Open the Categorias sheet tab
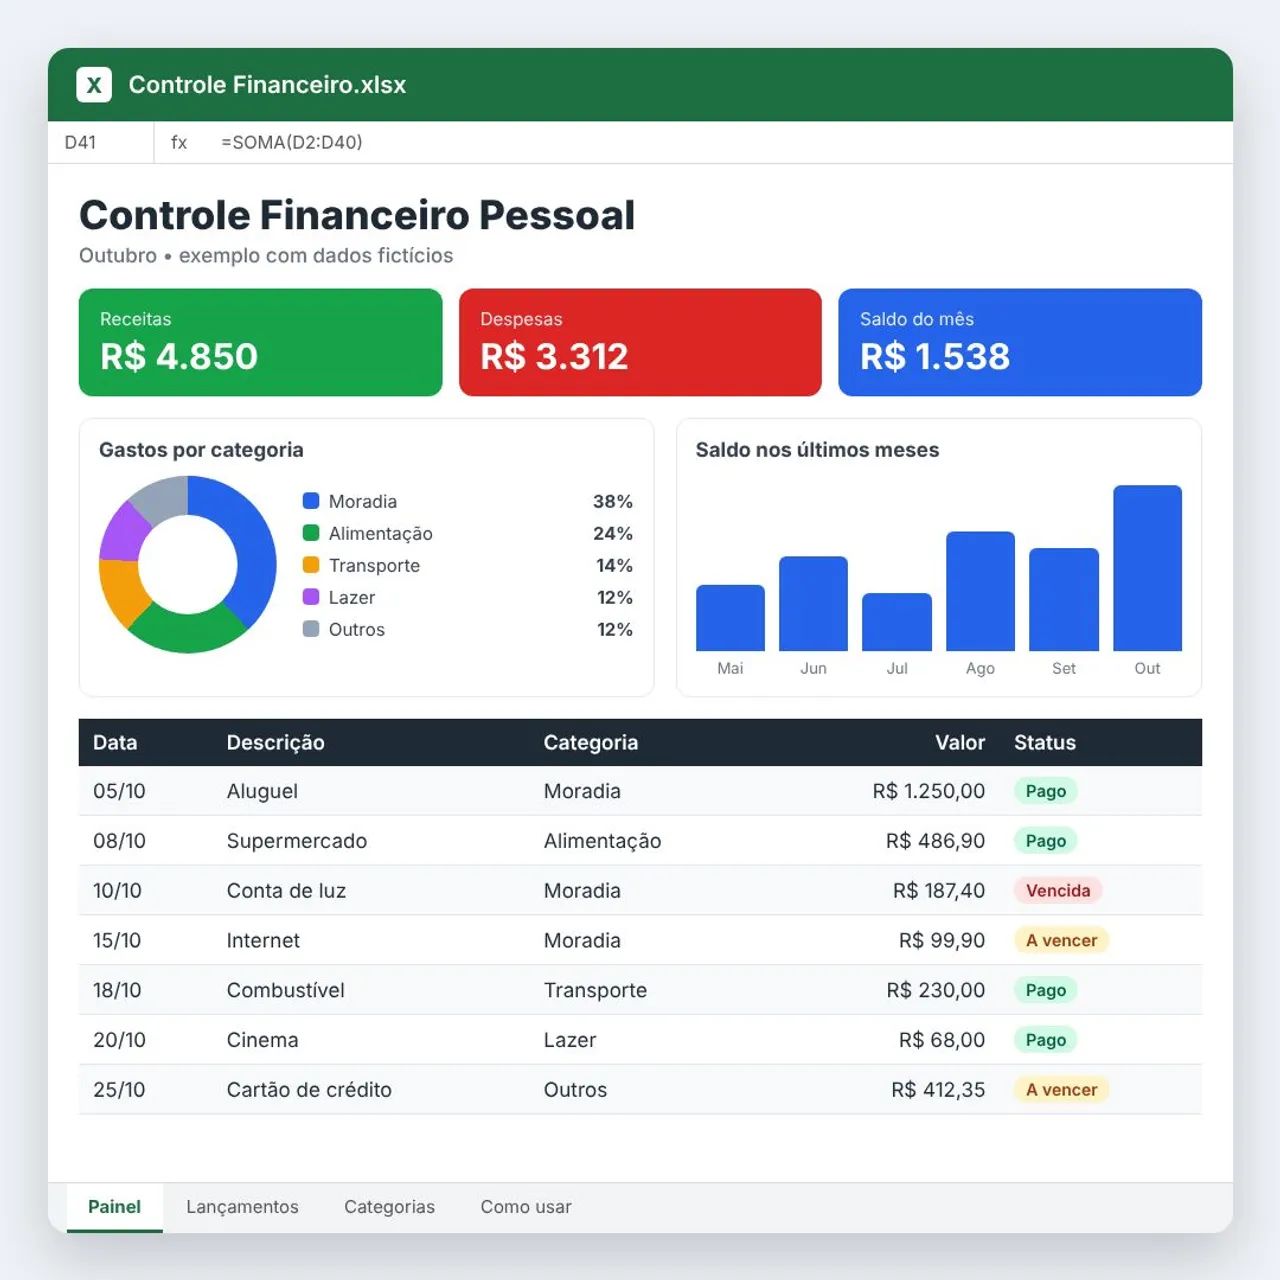 click(389, 1207)
